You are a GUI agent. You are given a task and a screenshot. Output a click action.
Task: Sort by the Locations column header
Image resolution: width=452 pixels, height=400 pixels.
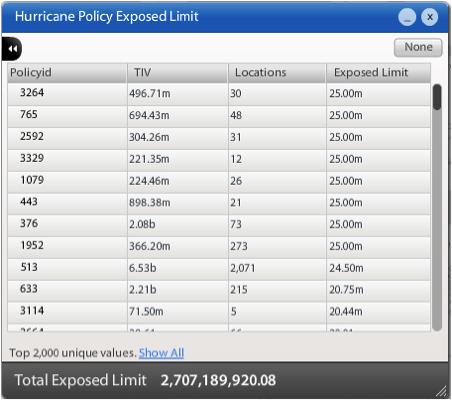[x=277, y=73]
